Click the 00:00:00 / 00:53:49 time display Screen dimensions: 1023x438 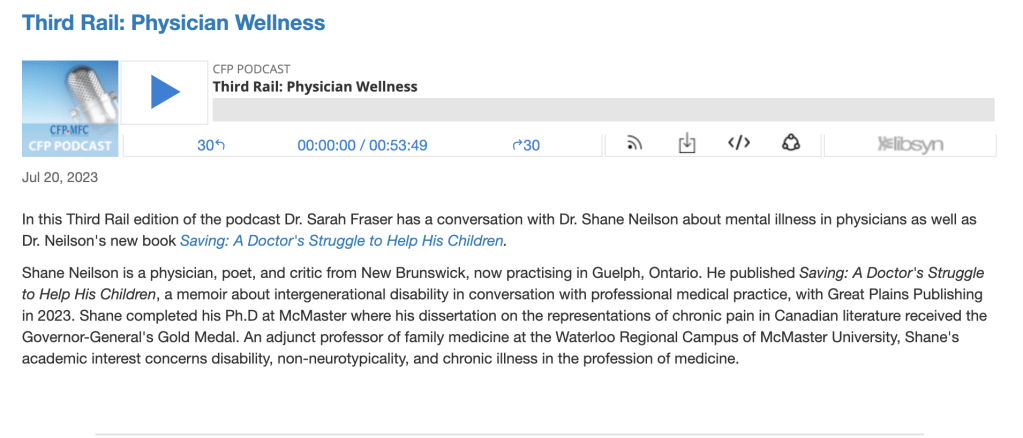(x=362, y=145)
